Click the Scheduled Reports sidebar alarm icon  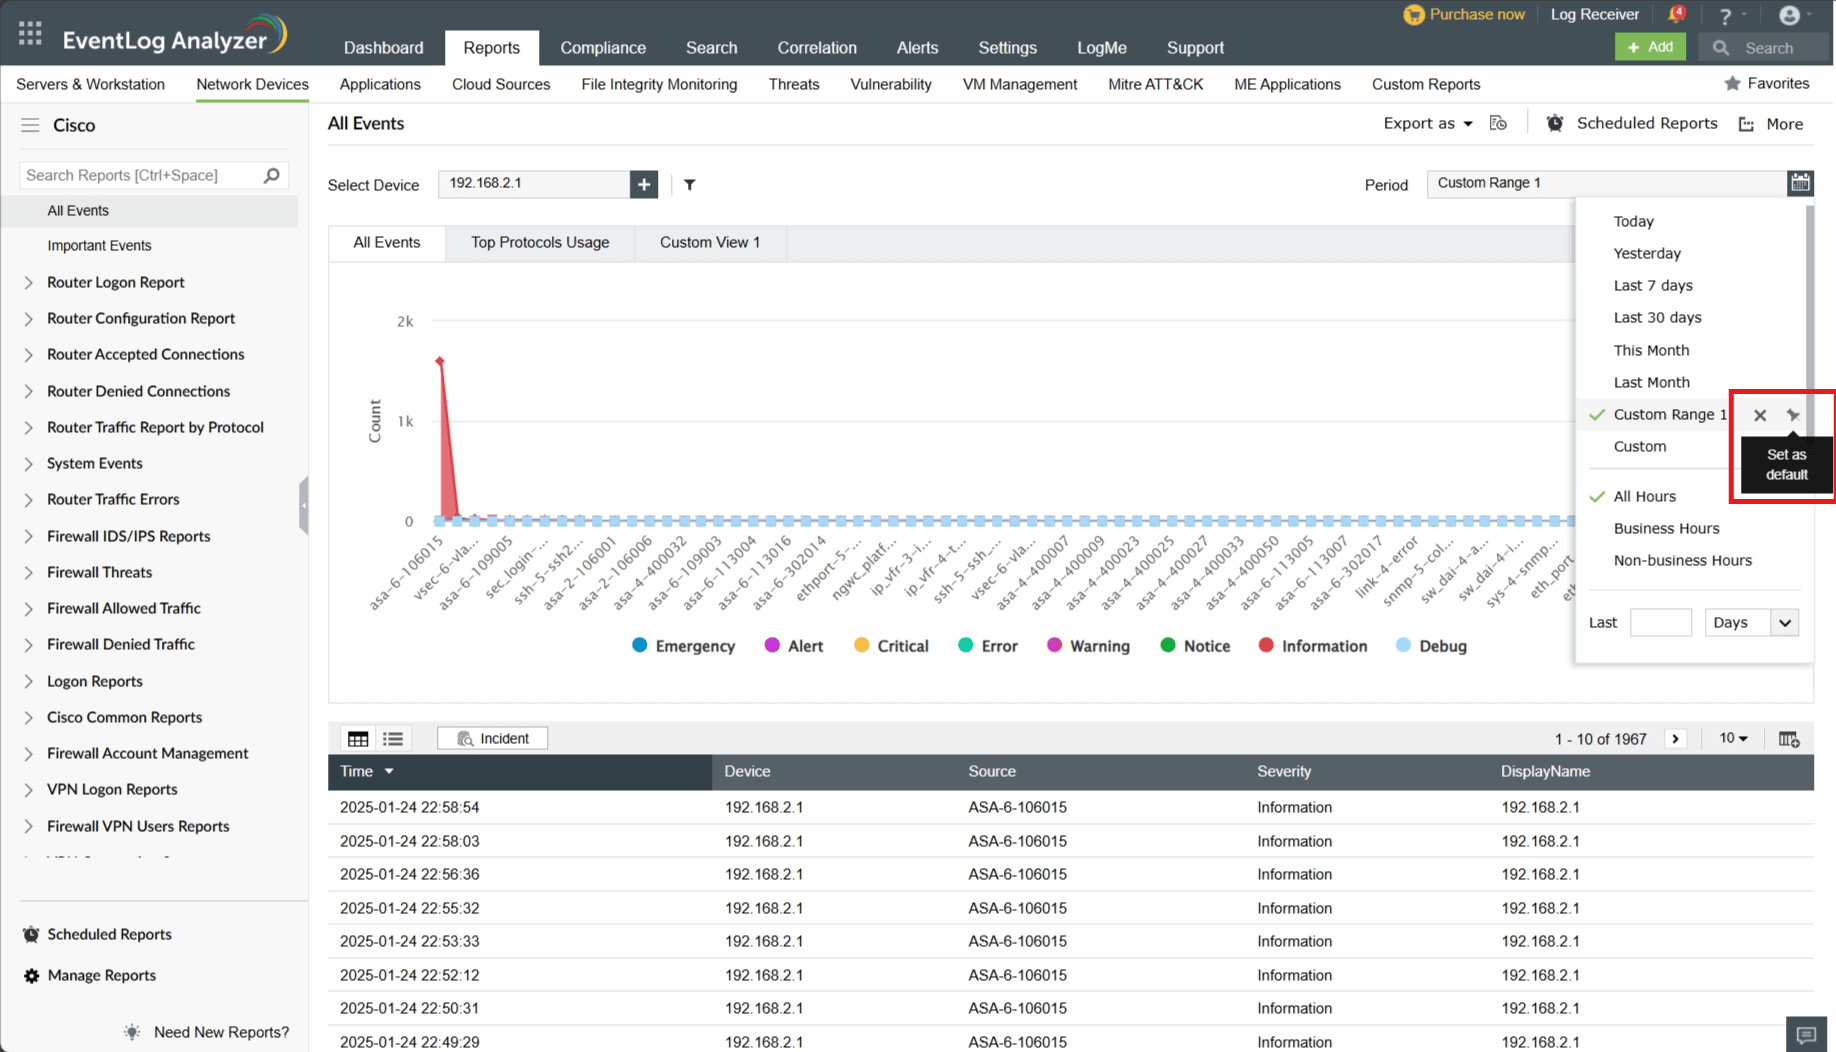click(32, 935)
